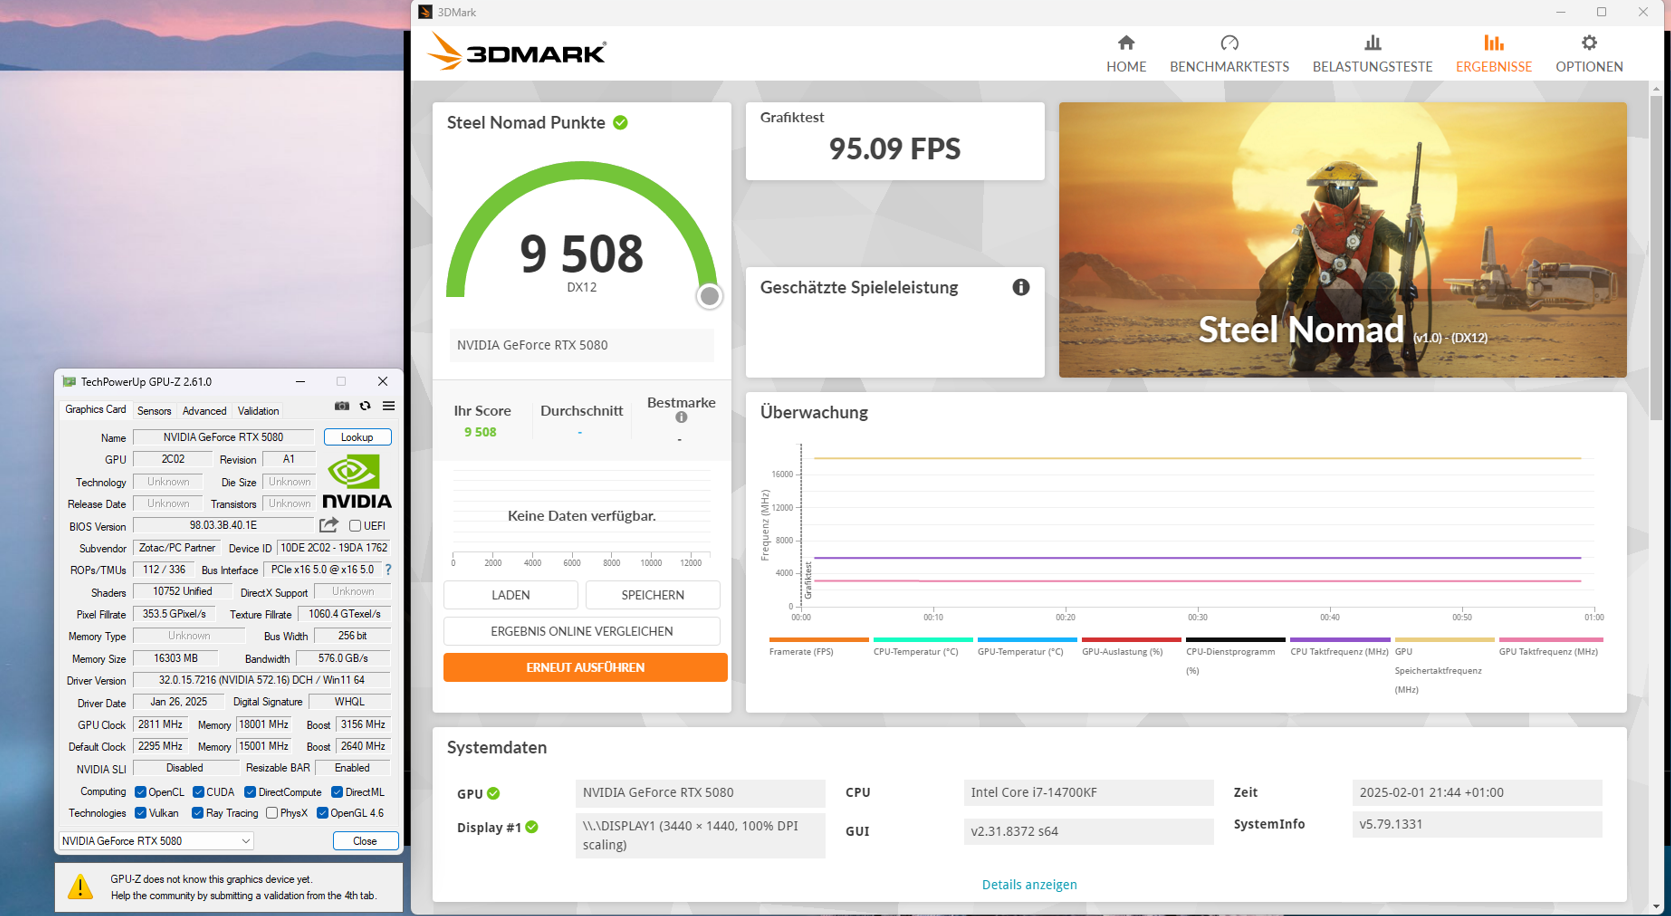Open BELASTUNGSTESTE stress tests section
This screenshot has width=1671, height=916.
[x=1372, y=54]
